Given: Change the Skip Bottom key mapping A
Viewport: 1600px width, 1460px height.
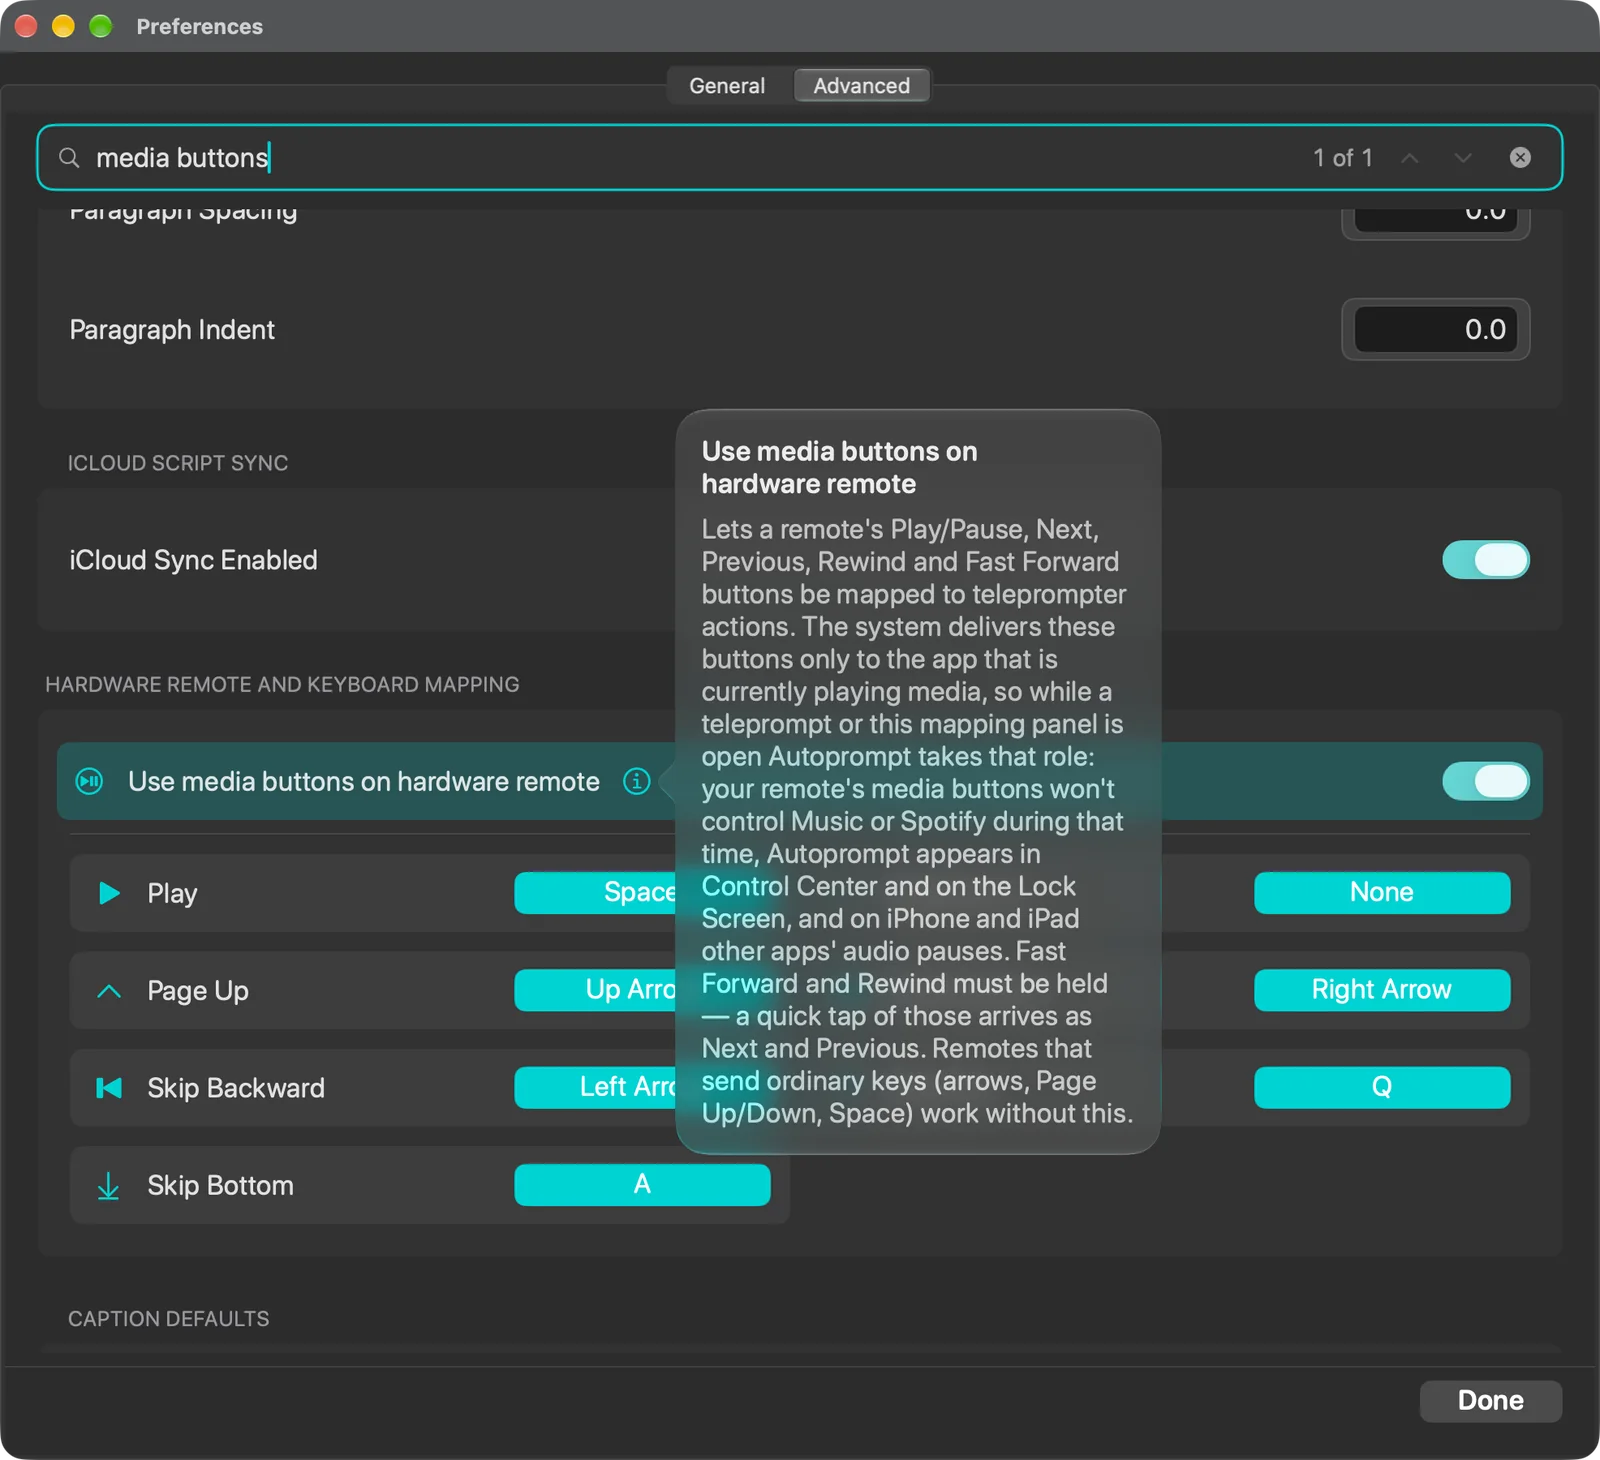Looking at the screenshot, I should click(x=642, y=1185).
